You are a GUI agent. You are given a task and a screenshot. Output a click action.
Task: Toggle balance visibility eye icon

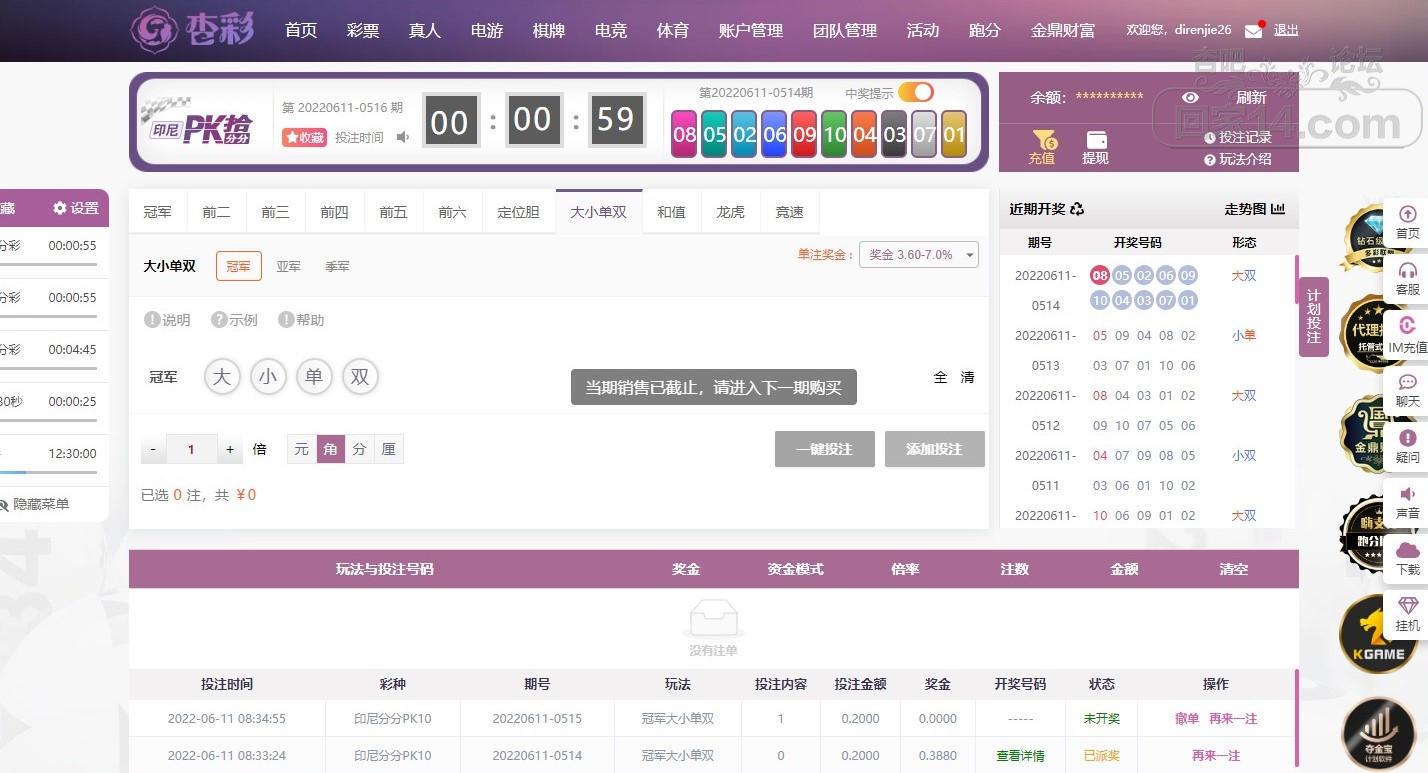[1190, 97]
